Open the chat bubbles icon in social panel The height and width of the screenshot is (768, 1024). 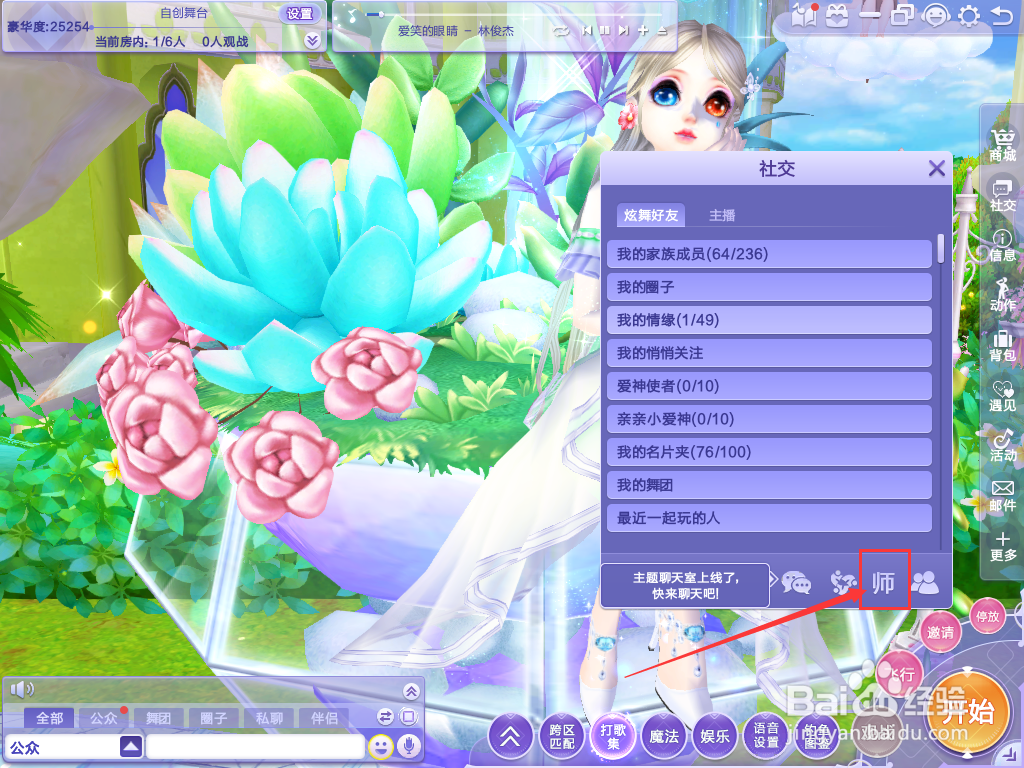pos(796,582)
